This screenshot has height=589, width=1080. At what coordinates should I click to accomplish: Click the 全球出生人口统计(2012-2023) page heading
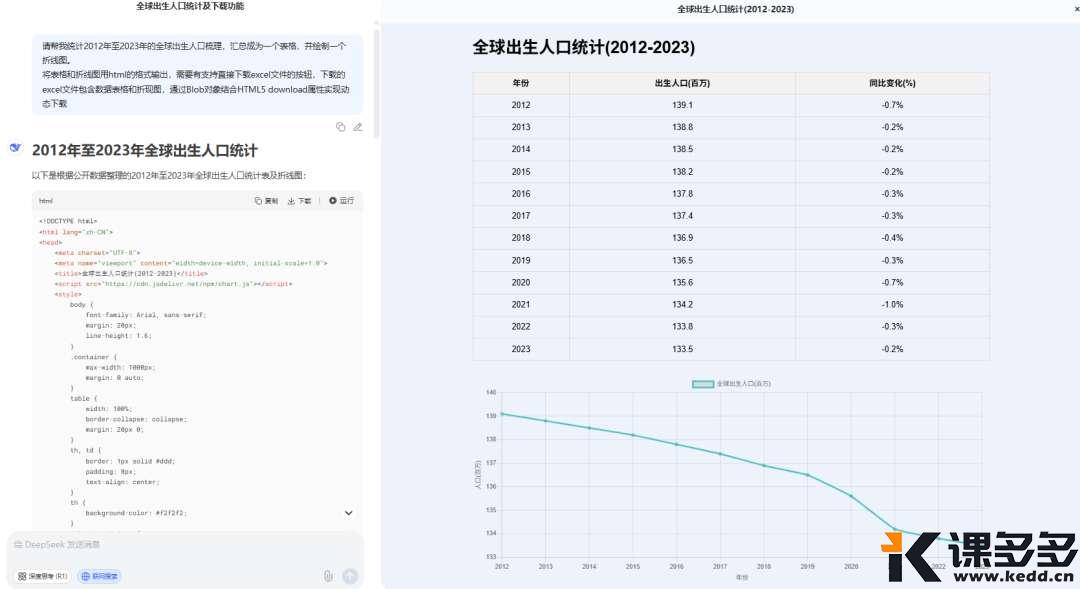pyautogui.click(x=583, y=48)
